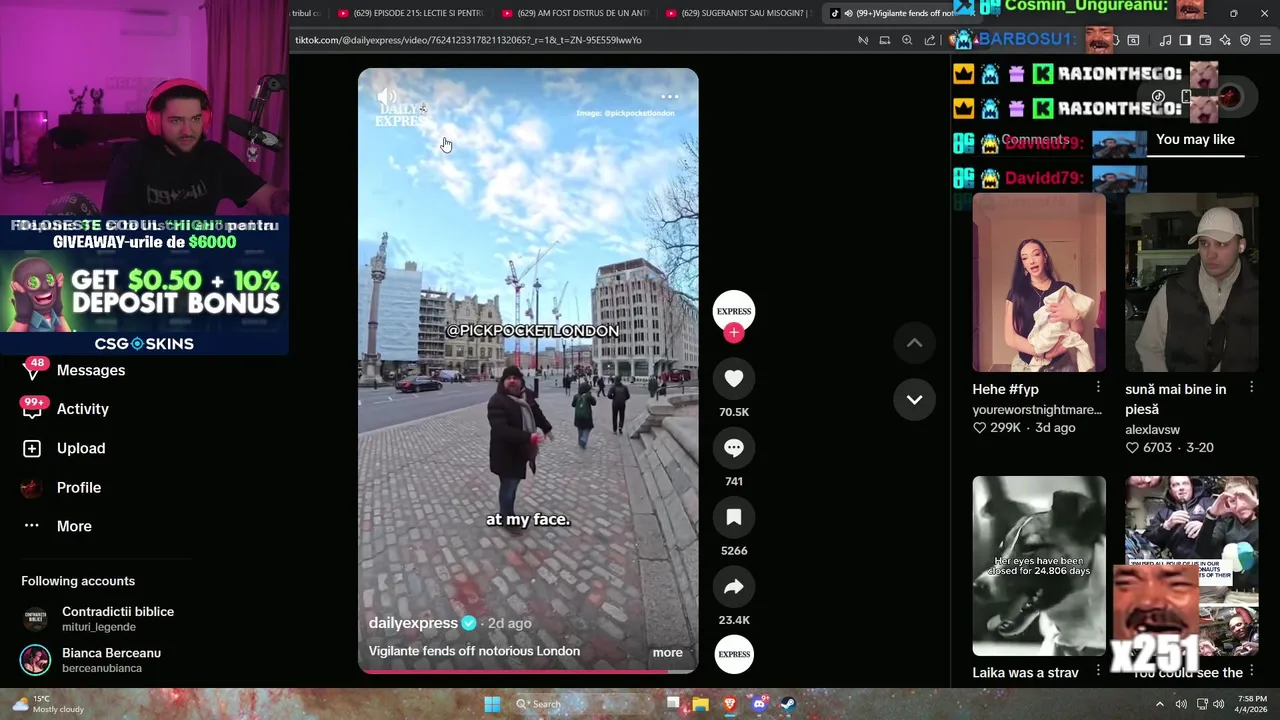Screen dimensions: 1280x720
Task: Switch to the Comments tab
Action: [1035, 140]
